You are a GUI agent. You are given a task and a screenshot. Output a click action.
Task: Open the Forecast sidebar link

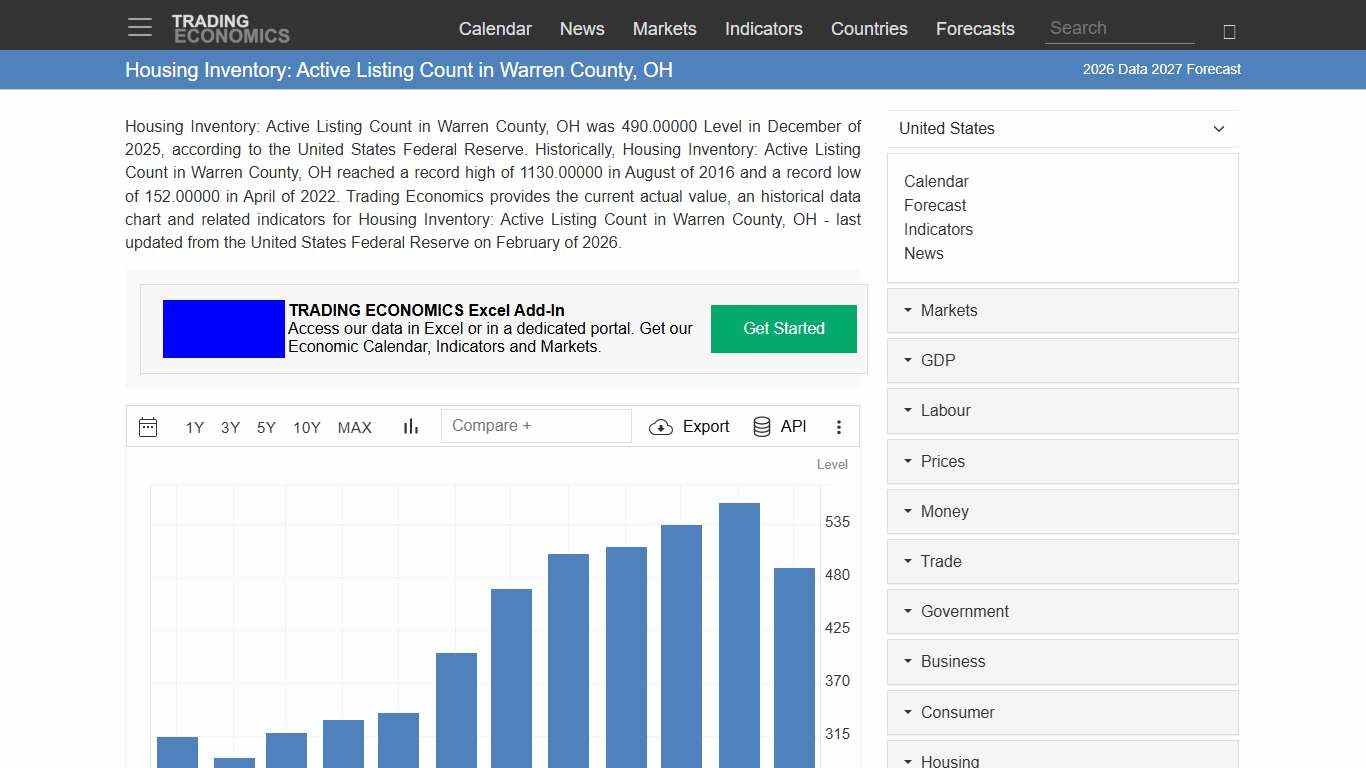[x=934, y=205]
